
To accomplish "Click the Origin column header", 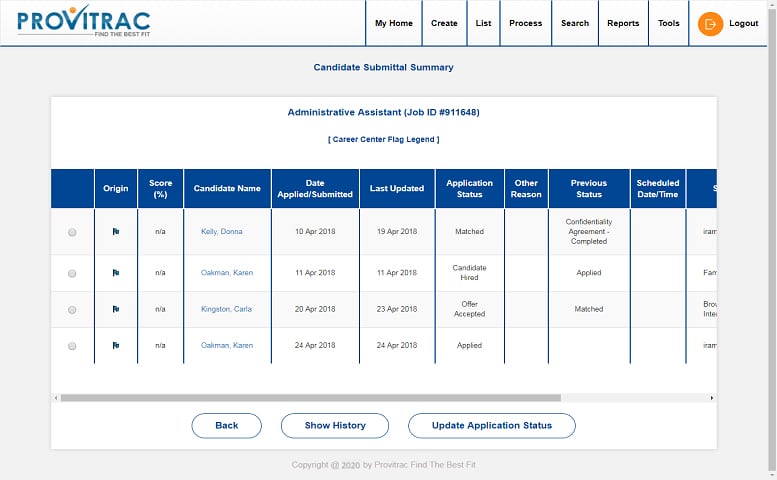I will click(115, 188).
